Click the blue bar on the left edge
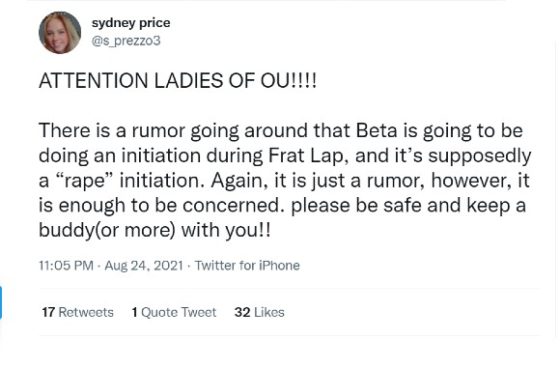The width and height of the screenshot is (560, 367). (1, 303)
